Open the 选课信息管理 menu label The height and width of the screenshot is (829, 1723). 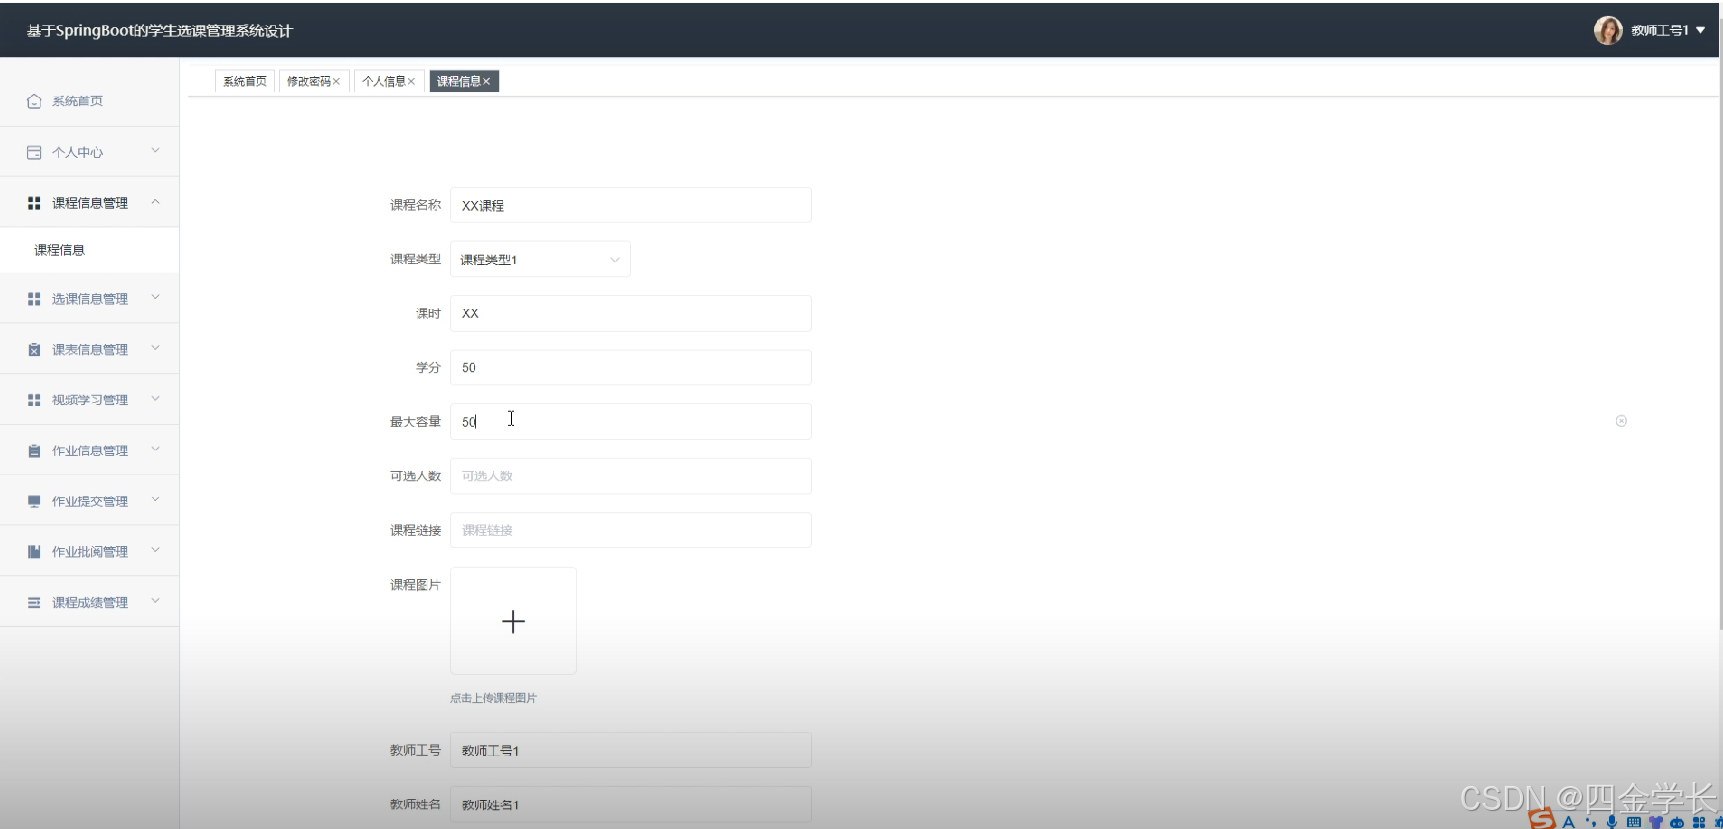point(90,299)
